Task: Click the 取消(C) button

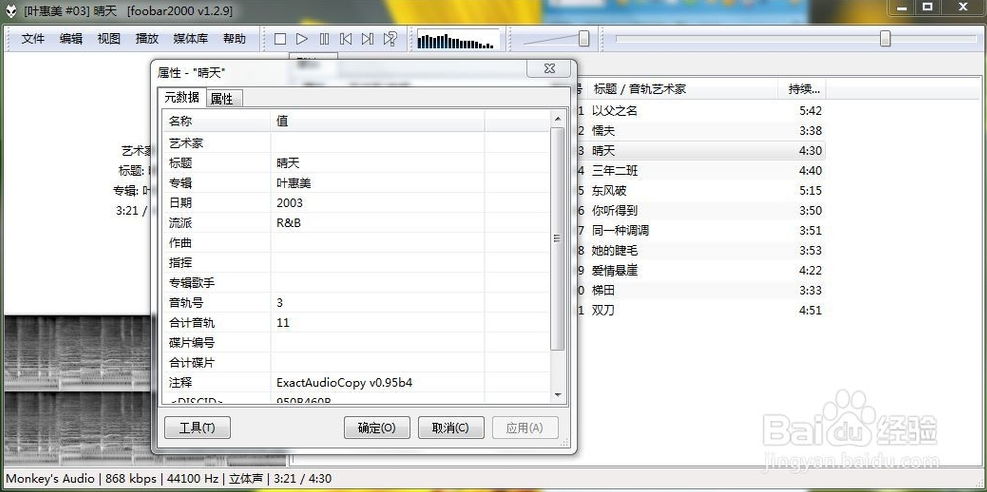Action: (x=451, y=428)
